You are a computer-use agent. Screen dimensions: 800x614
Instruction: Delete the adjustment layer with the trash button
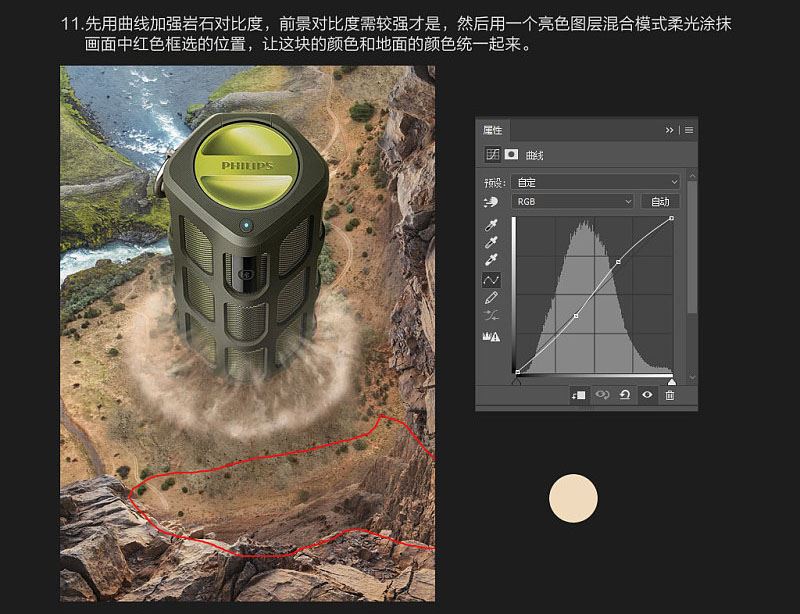point(670,394)
